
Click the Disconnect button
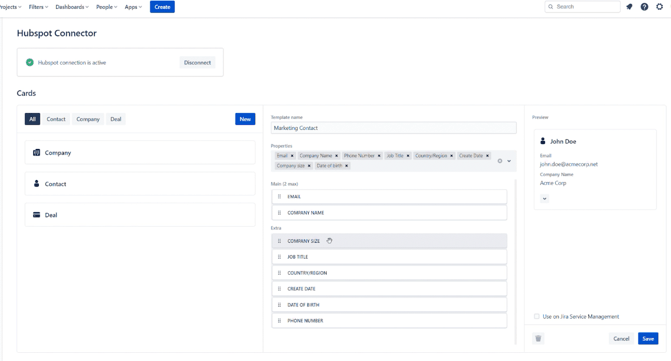[197, 62]
